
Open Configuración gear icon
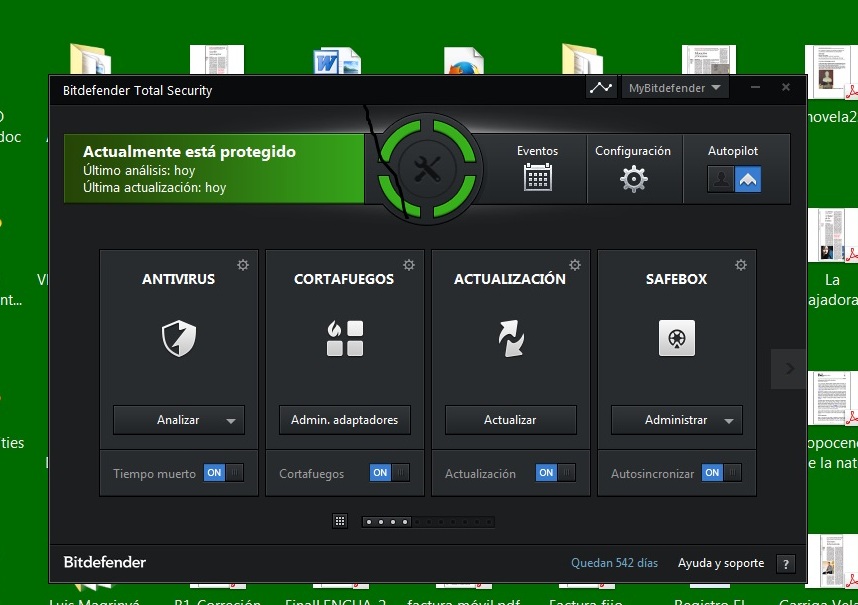pos(634,178)
